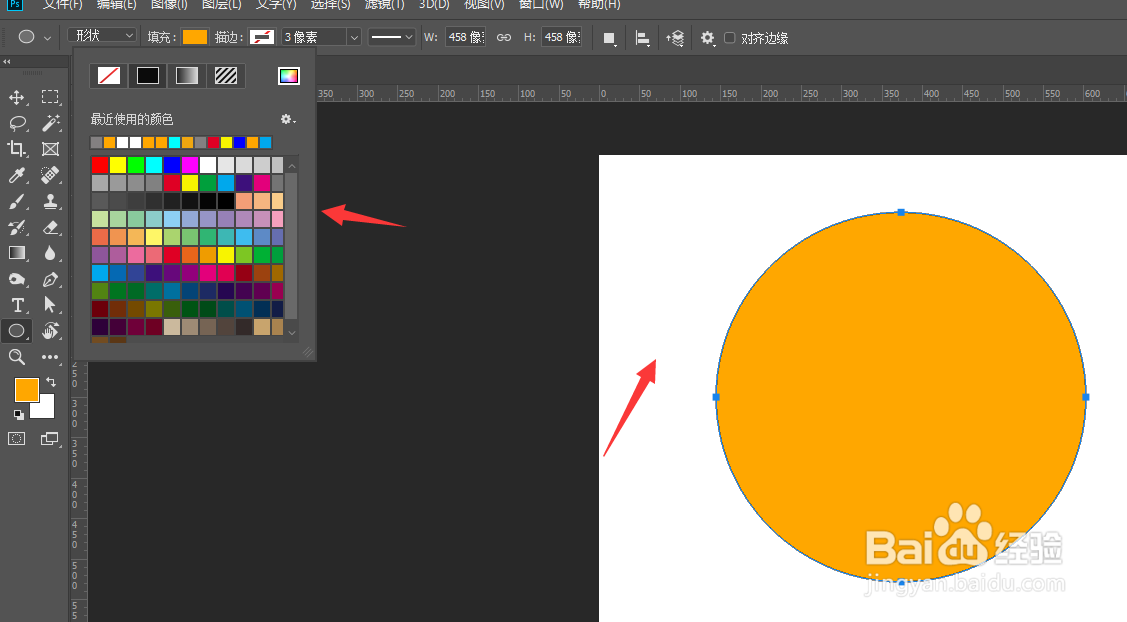Screen dimensions: 1127x622
Task: Select the Dodge tool
Action: (x=17, y=279)
